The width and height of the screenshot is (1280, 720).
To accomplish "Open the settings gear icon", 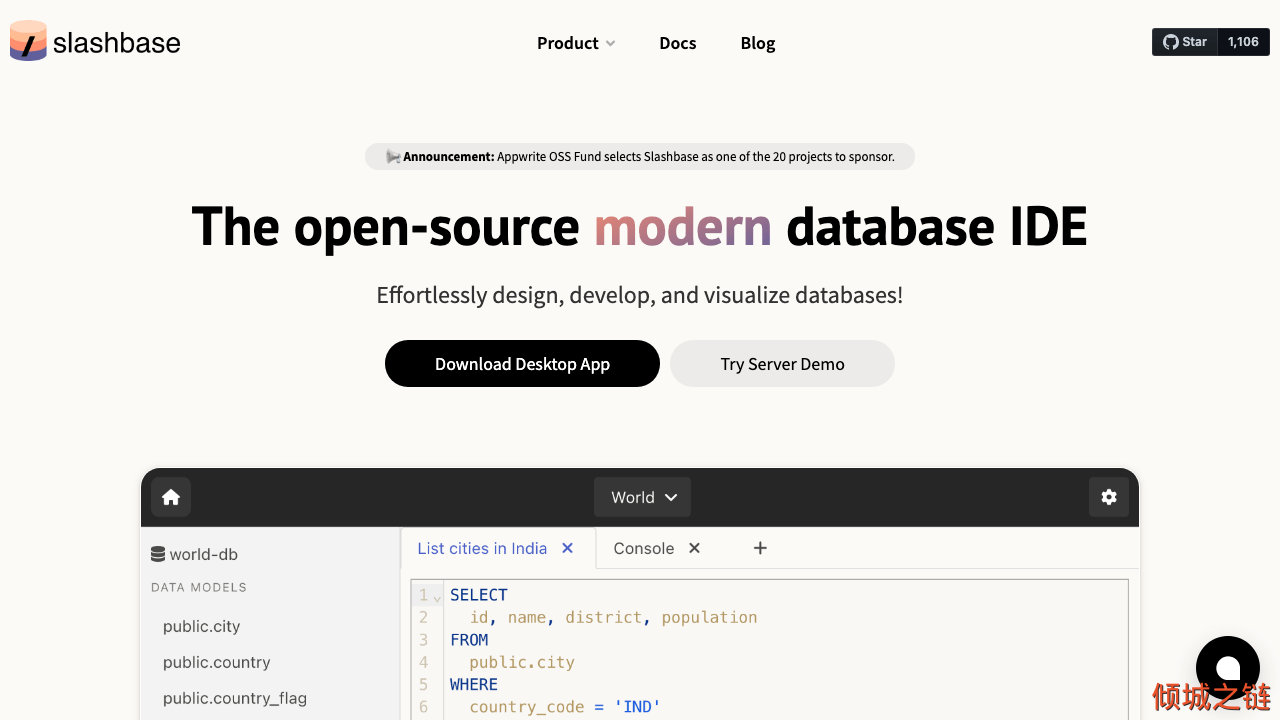I will (x=1108, y=497).
